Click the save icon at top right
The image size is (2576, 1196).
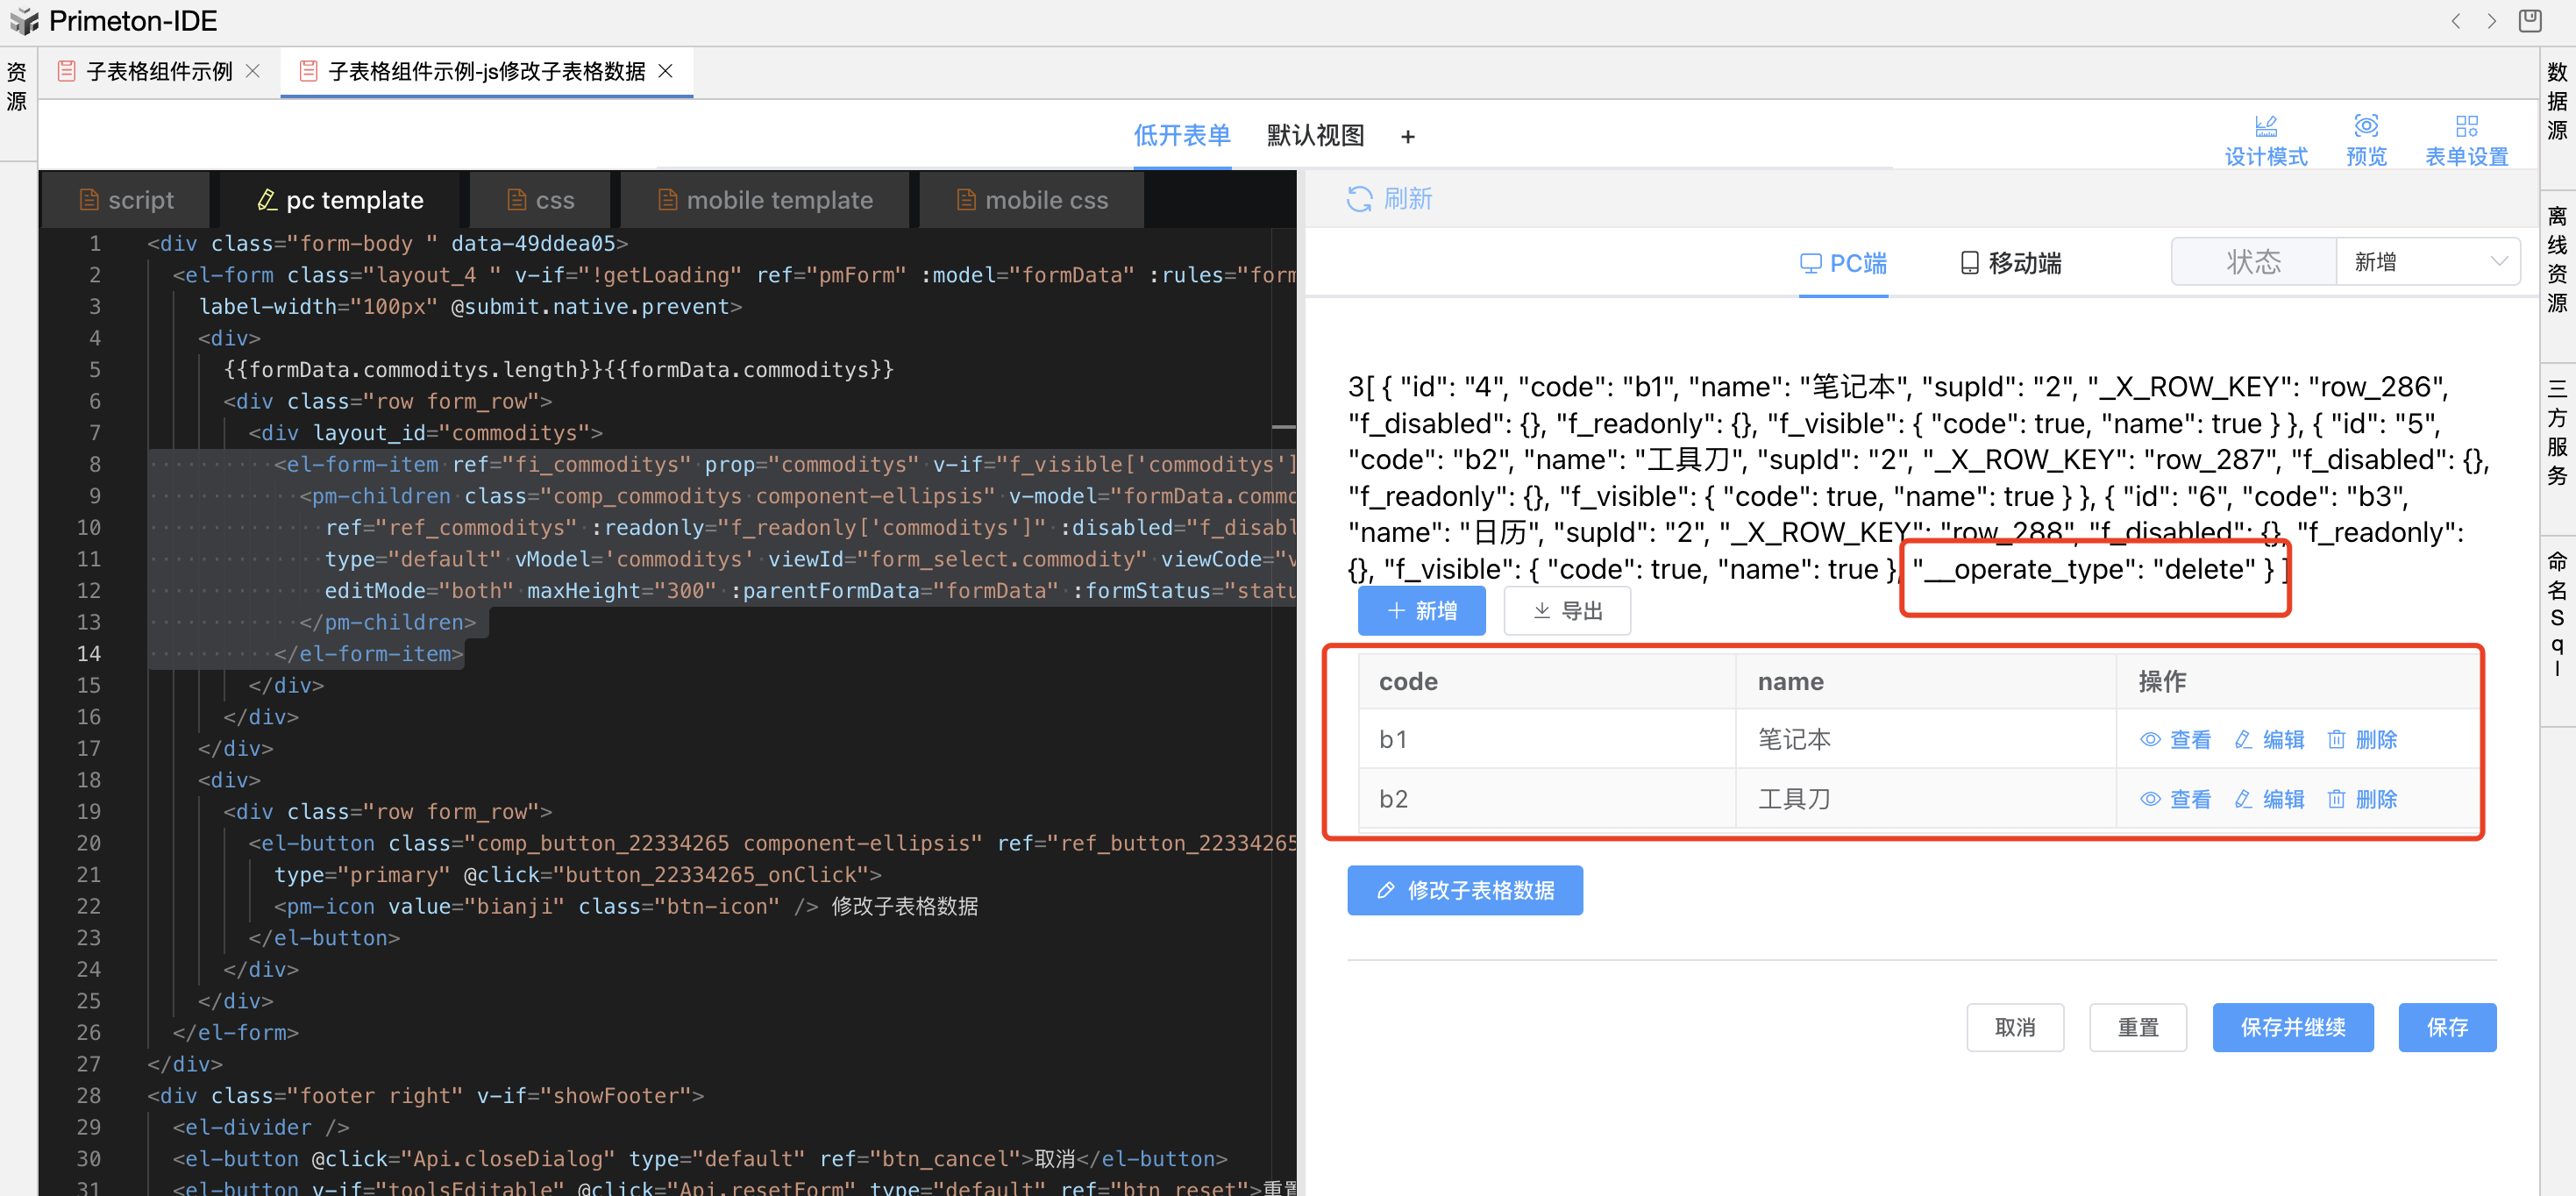[2530, 21]
